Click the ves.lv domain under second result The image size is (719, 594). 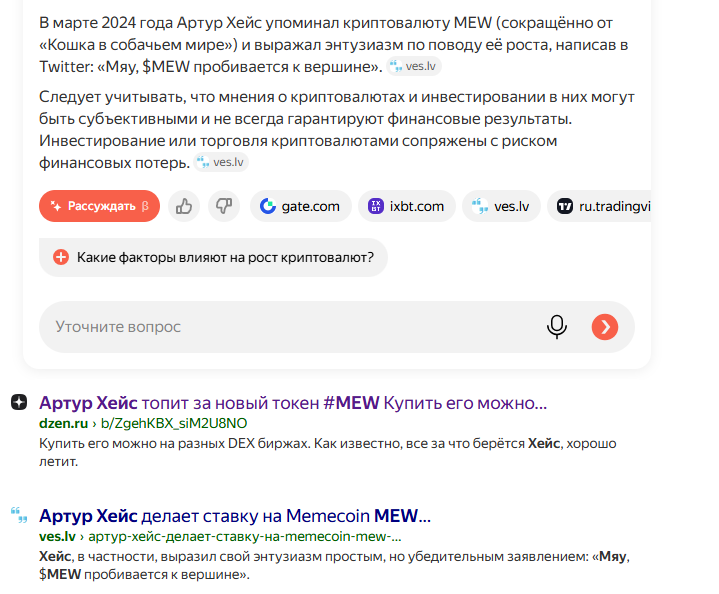57,536
